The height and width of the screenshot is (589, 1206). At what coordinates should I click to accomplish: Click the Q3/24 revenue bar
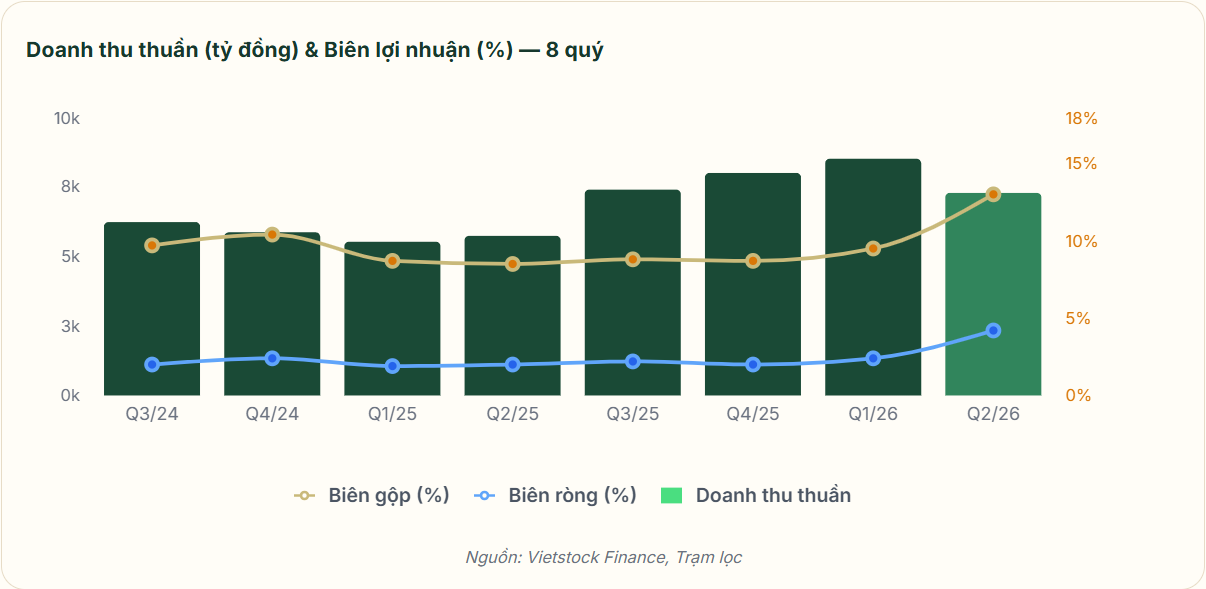point(152,309)
